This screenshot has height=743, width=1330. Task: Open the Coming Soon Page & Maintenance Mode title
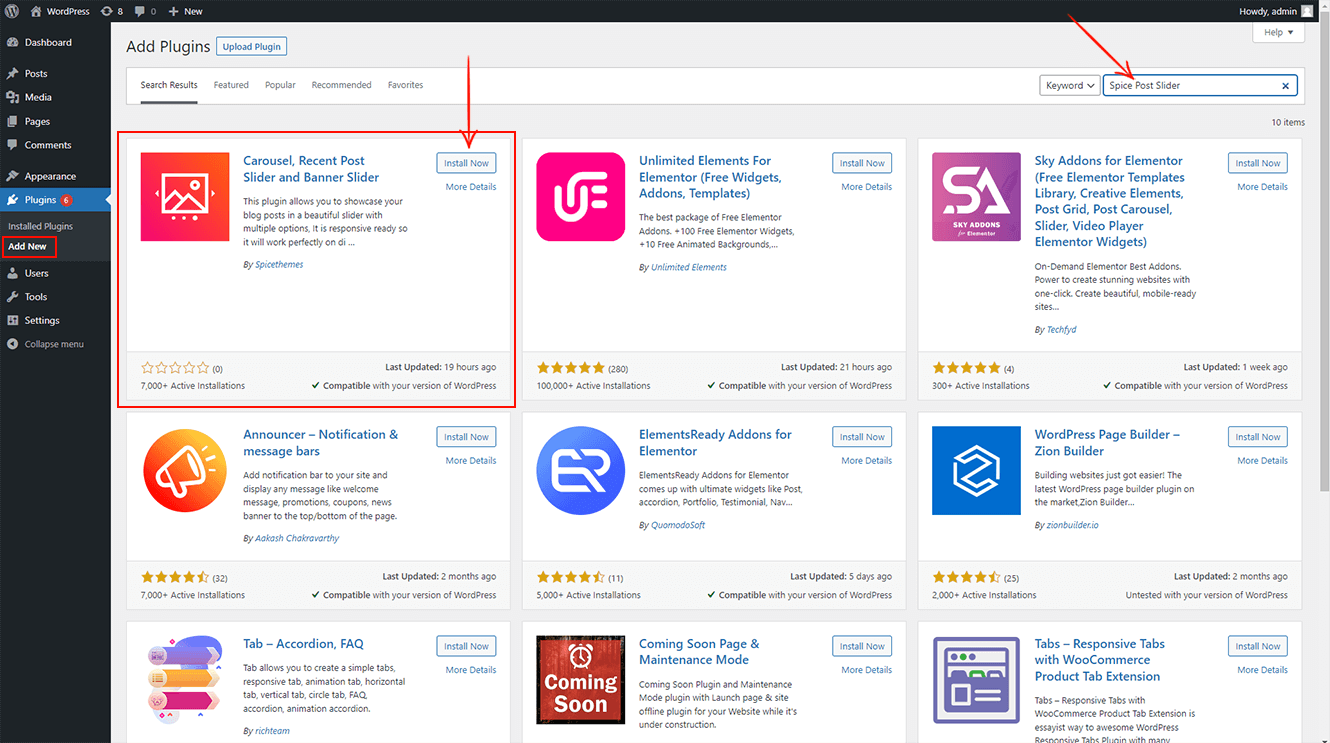tap(699, 652)
